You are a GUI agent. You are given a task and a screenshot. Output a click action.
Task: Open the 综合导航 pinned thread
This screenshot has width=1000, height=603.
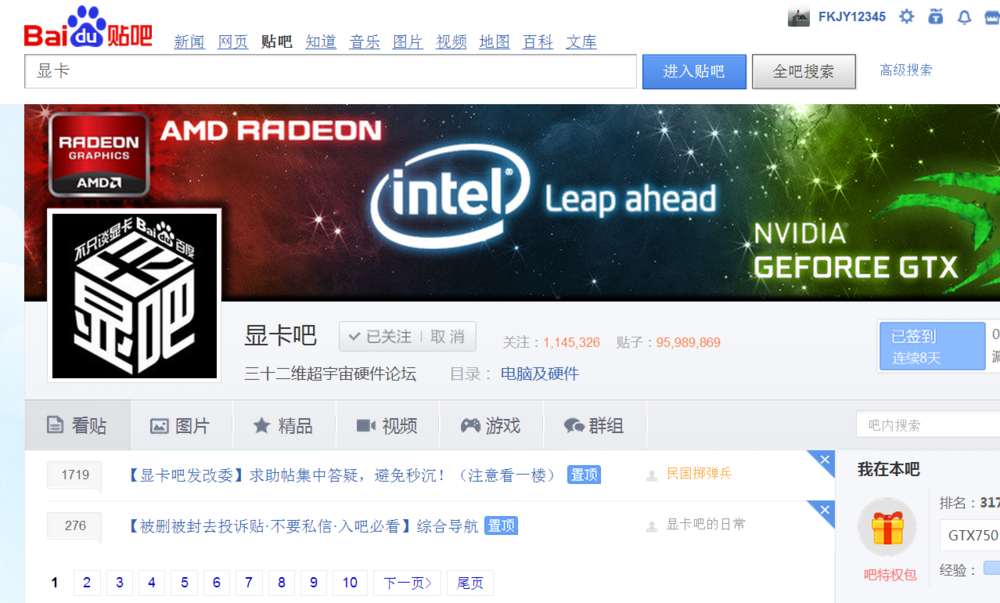point(302,526)
